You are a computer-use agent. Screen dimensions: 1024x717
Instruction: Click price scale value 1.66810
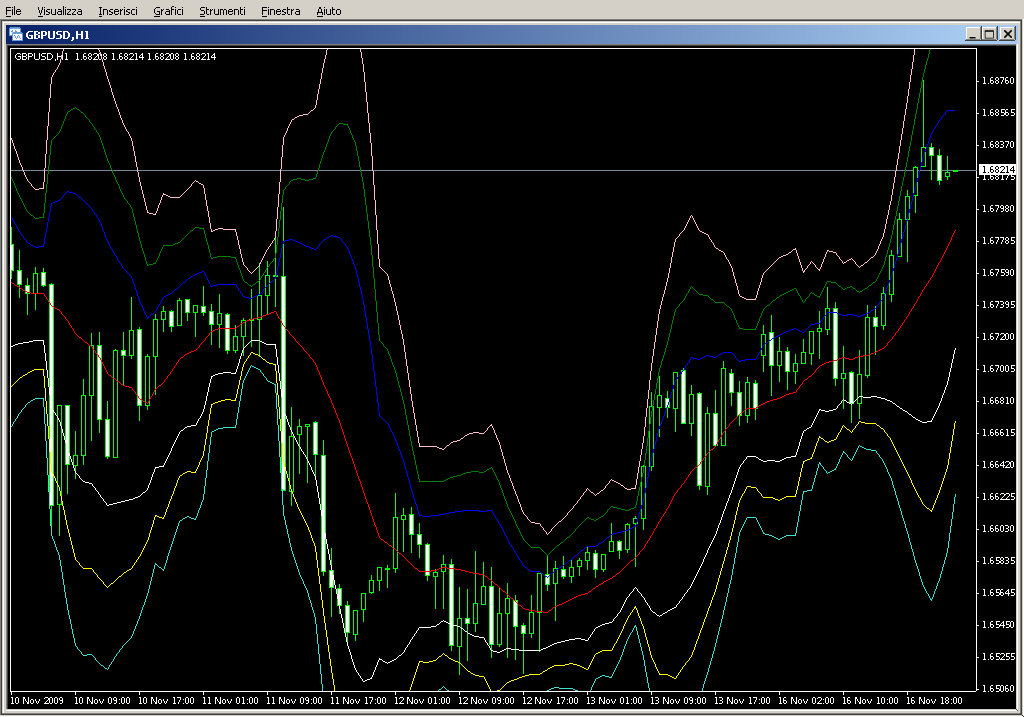click(999, 401)
